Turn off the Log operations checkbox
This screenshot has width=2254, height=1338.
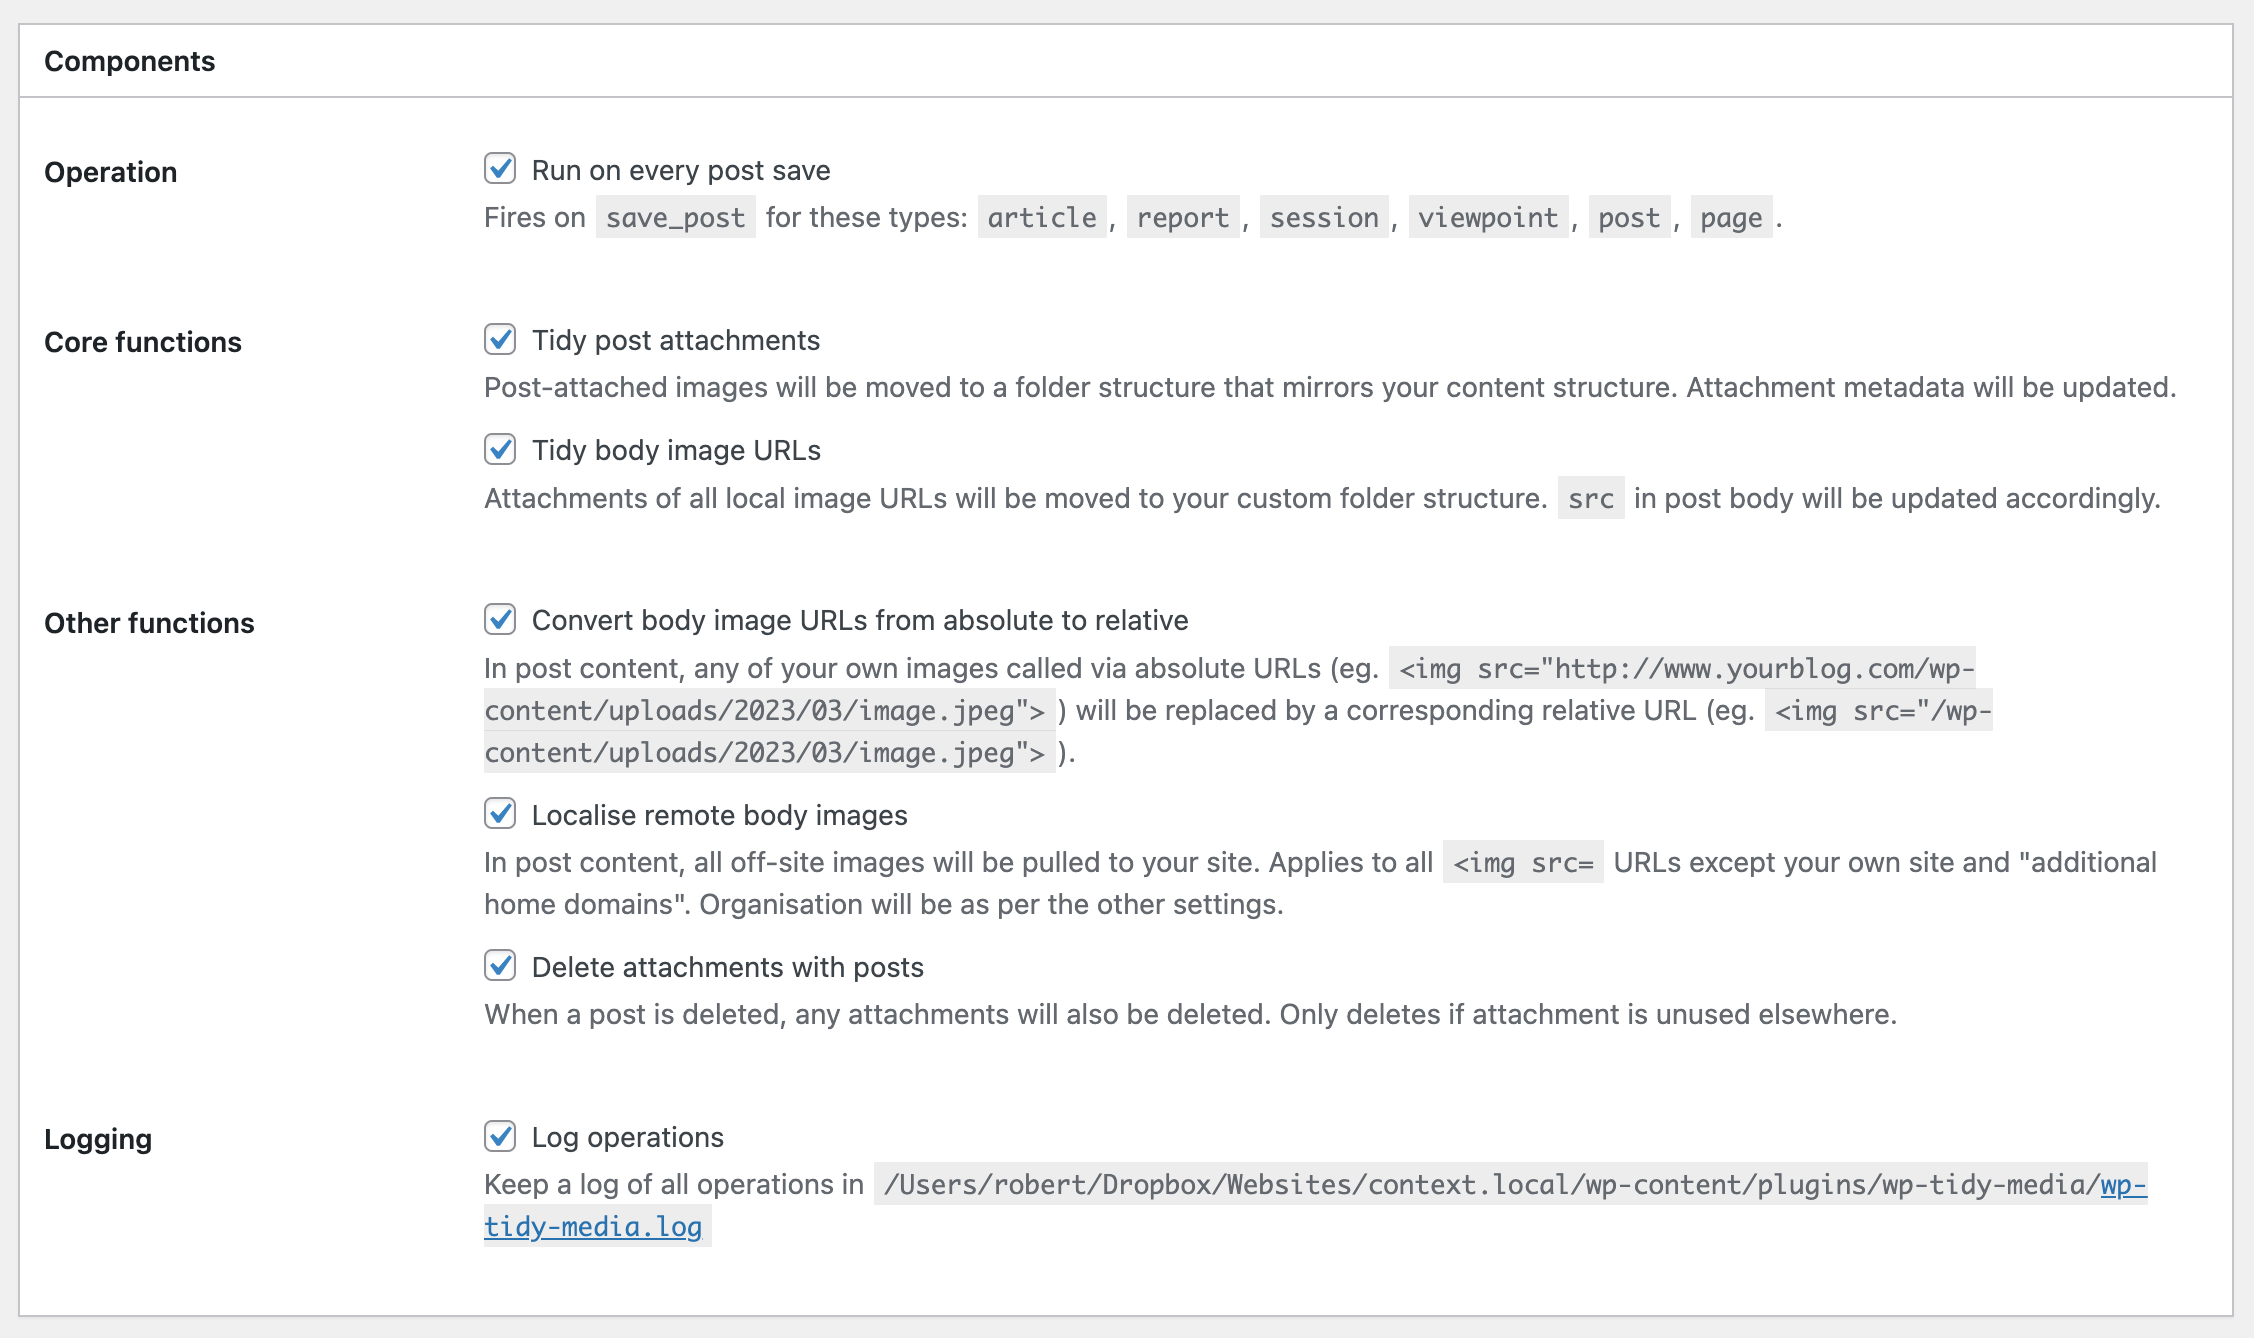point(500,1136)
